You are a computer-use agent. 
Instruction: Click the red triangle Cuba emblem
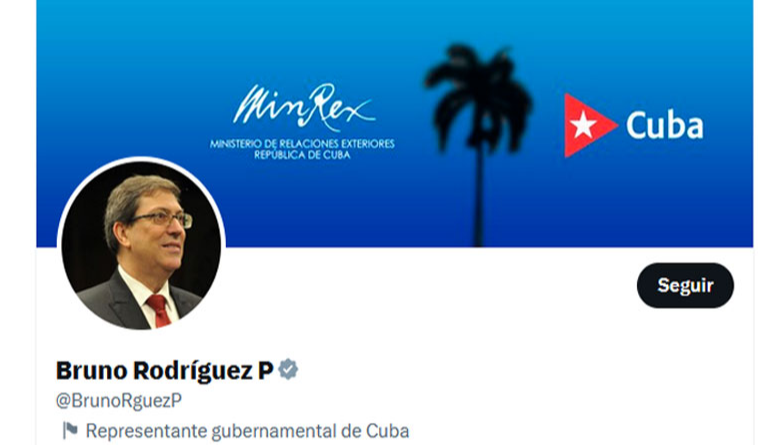coord(590,125)
